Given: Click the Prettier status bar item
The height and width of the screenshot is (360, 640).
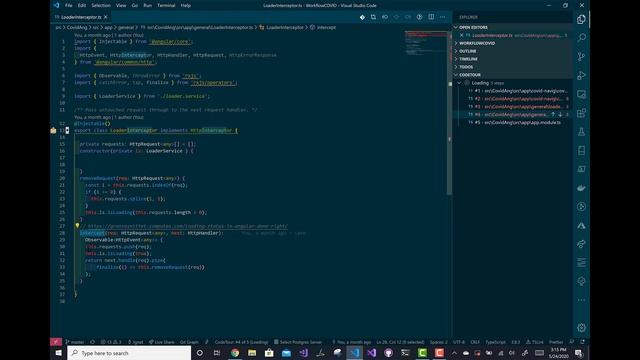Looking at the screenshot, I should click(556, 342).
